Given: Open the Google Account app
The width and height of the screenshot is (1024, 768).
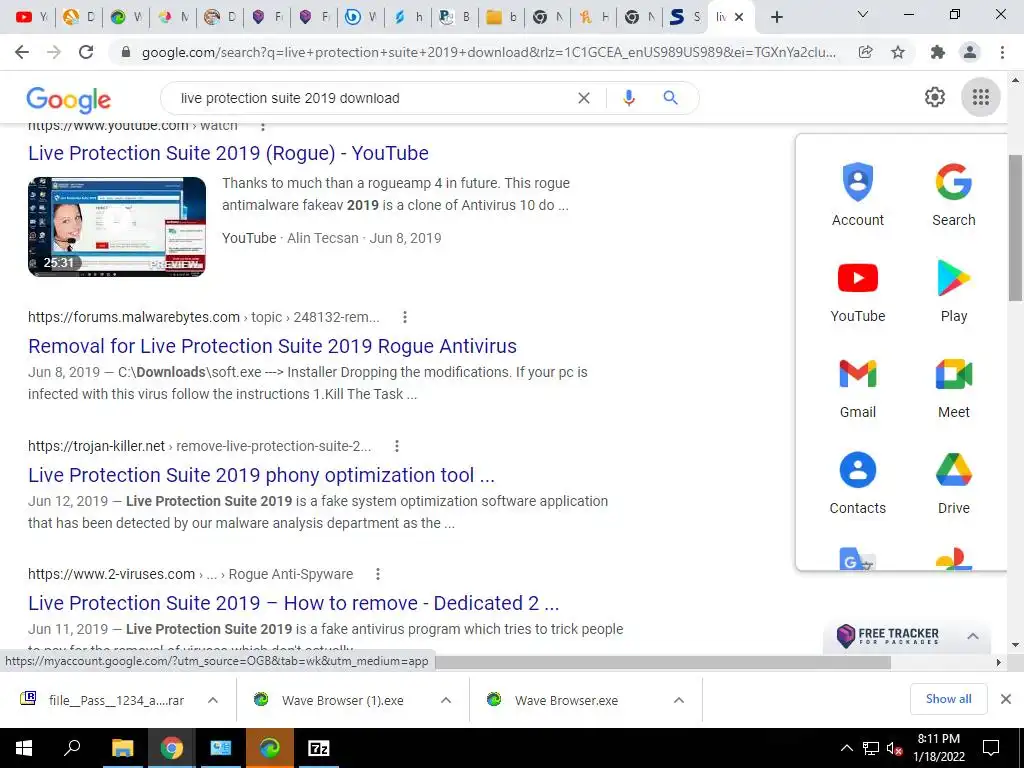Looking at the screenshot, I should 857,195.
